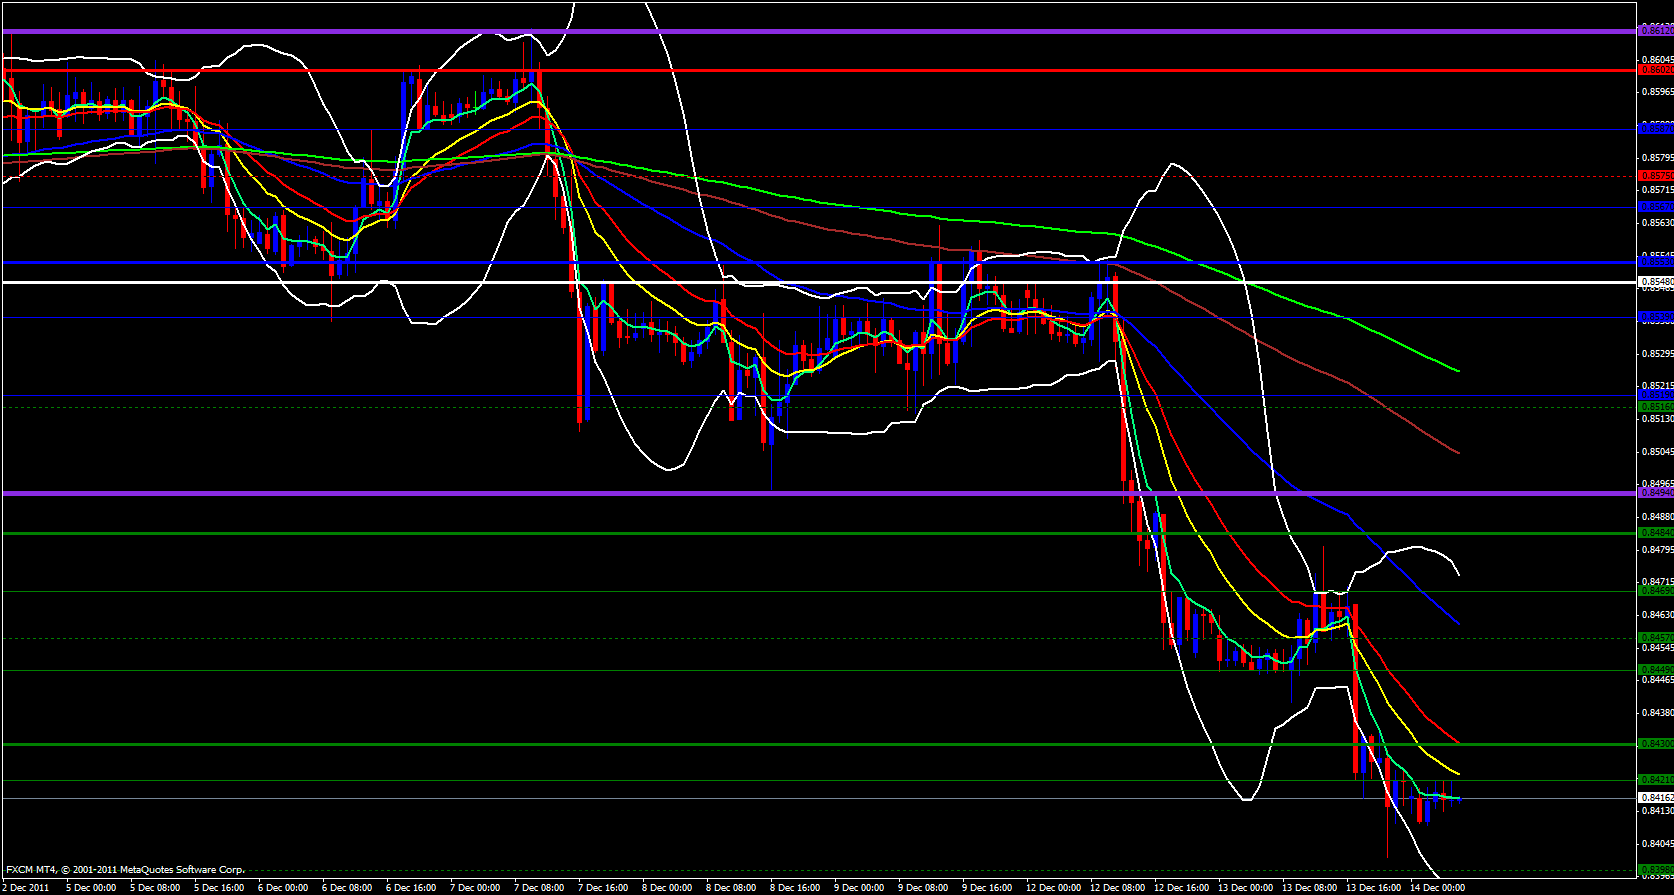Select the blue 0.85530 price label
Screen dimensions: 1674x895
pyautogui.click(x=1655, y=261)
